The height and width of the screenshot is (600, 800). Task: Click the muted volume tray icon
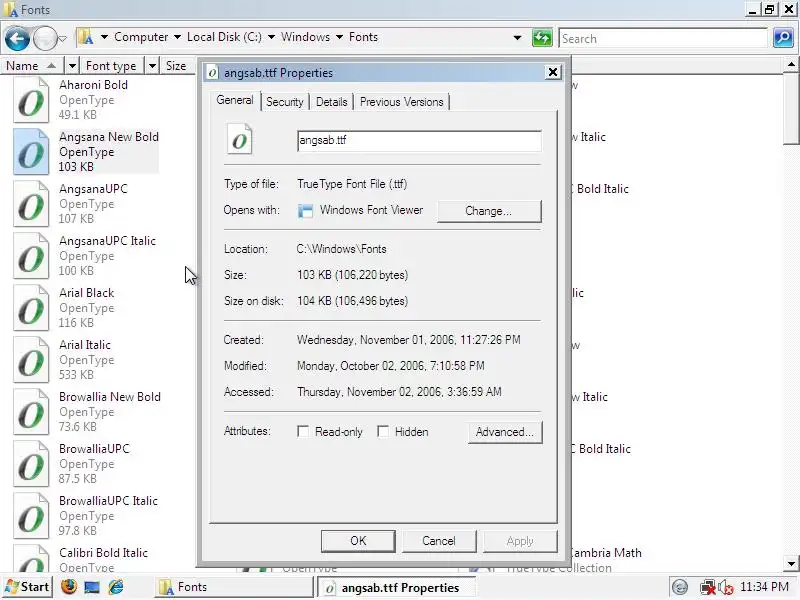coord(726,588)
